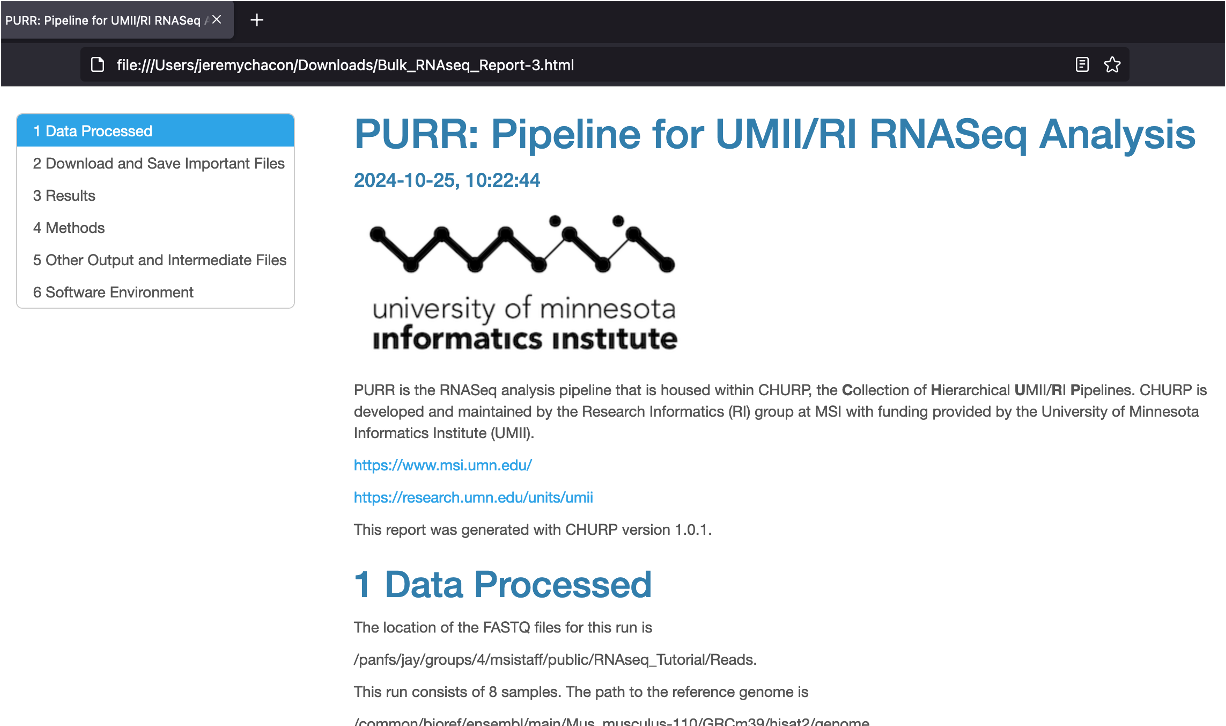Image resolution: width=1226 pixels, height=726 pixels.
Task: Open a new browser tab
Action: coord(257,20)
